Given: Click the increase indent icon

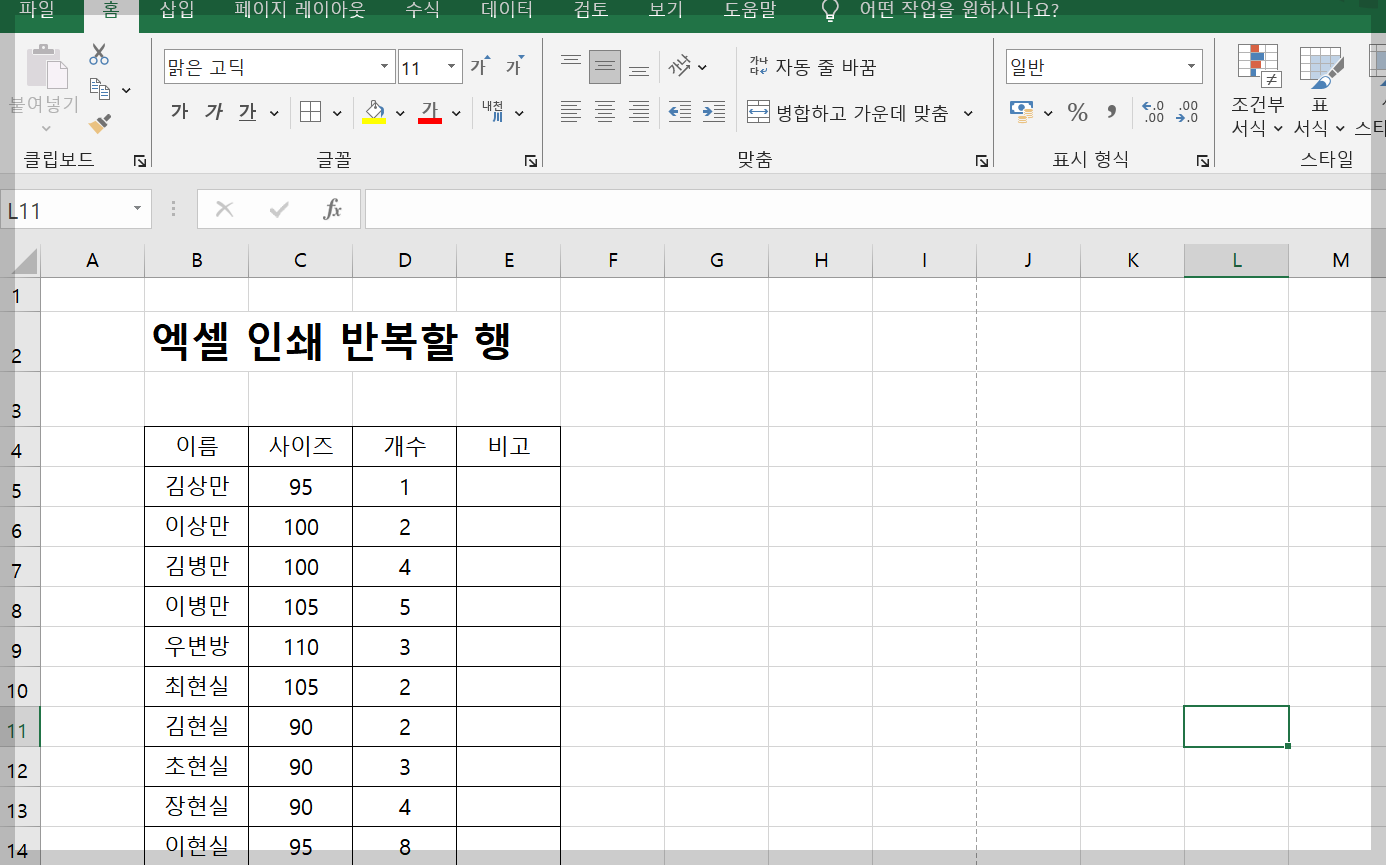Looking at the screenshot, I should click(x=714, y=112).
